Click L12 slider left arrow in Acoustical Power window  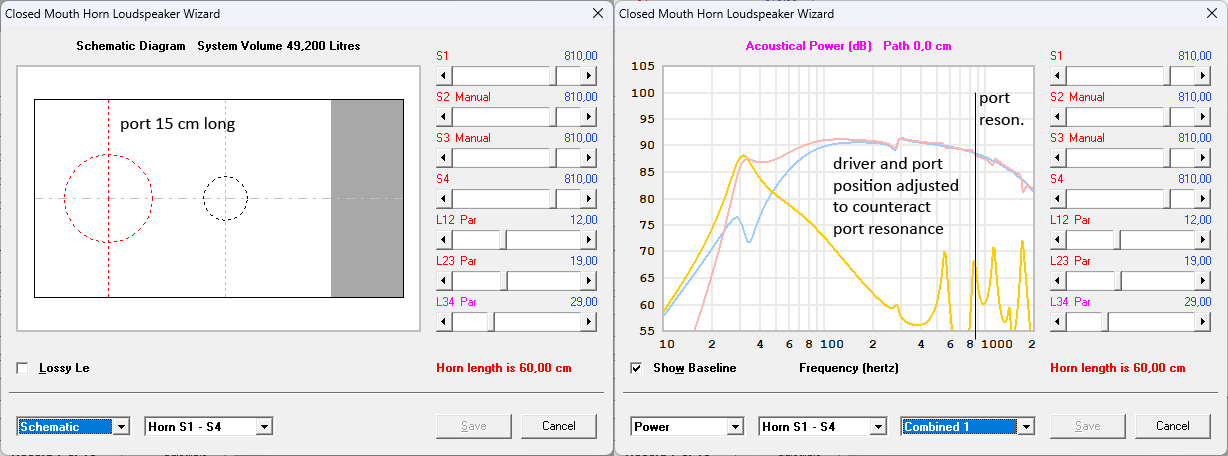click(1060, 240)
